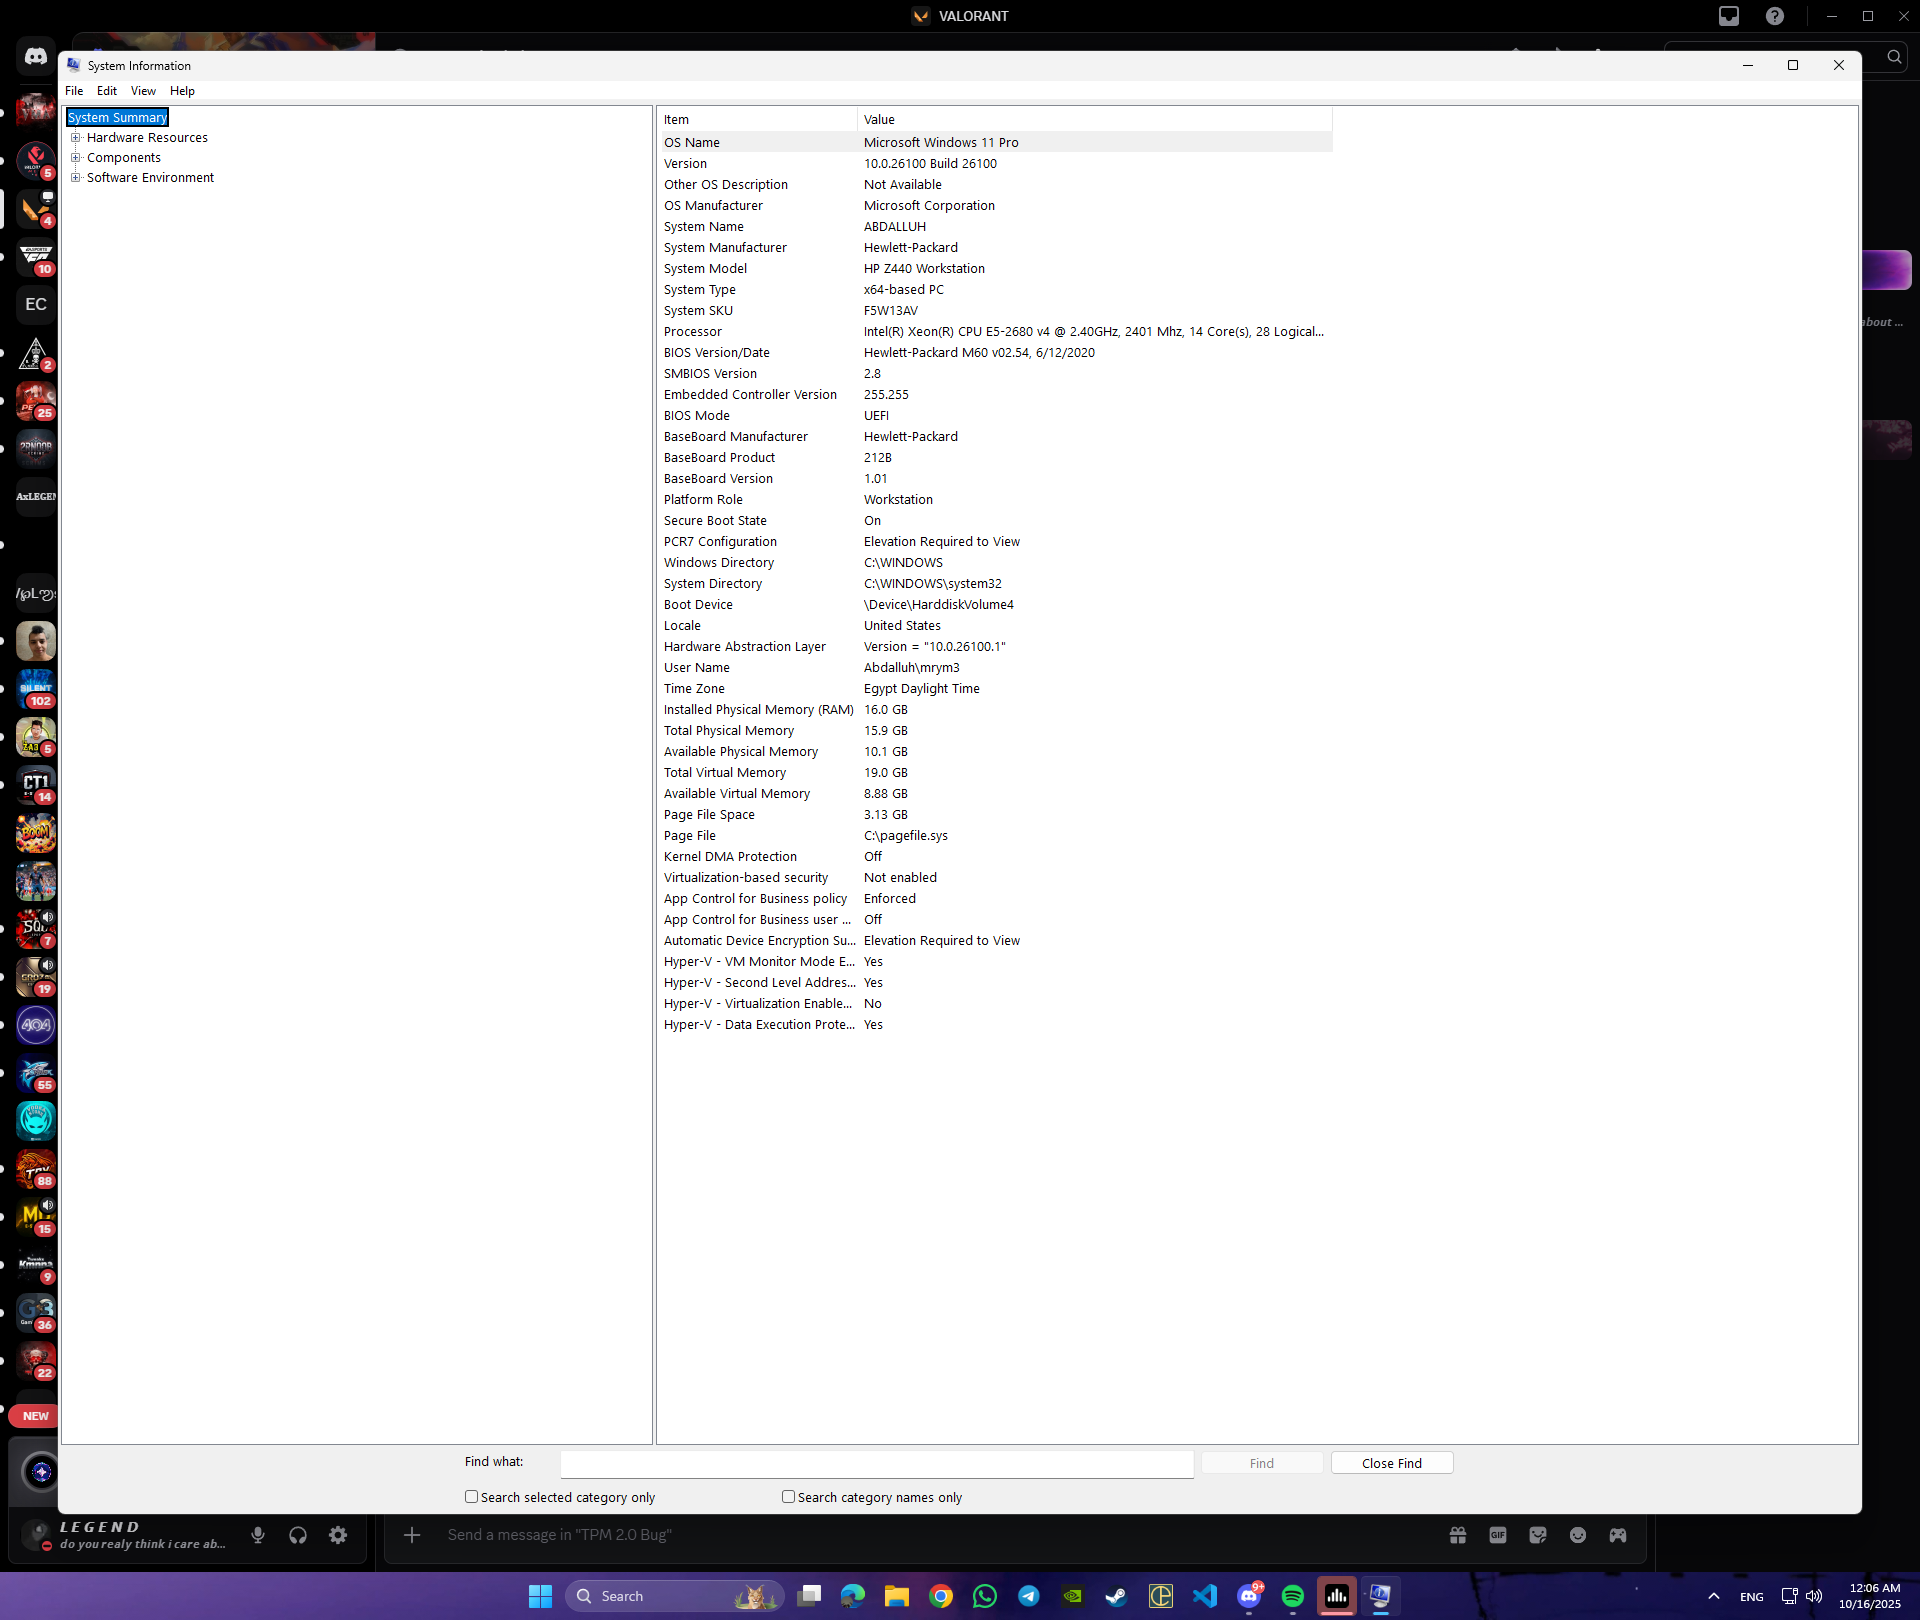Open Steam from the taskbar
The image size is (1920, 1620).
pos(1116,1596)
